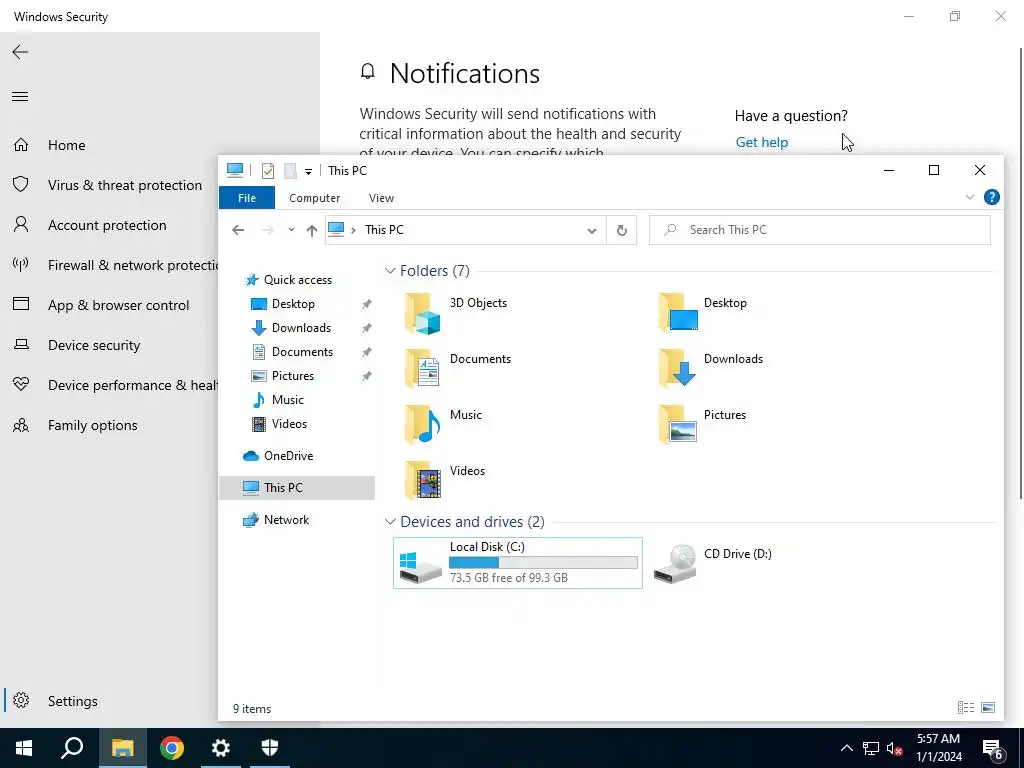This screenshot has height=768, width=1024.
Task: Expand the File Explorer ribbon chevron
Action: 969,197
